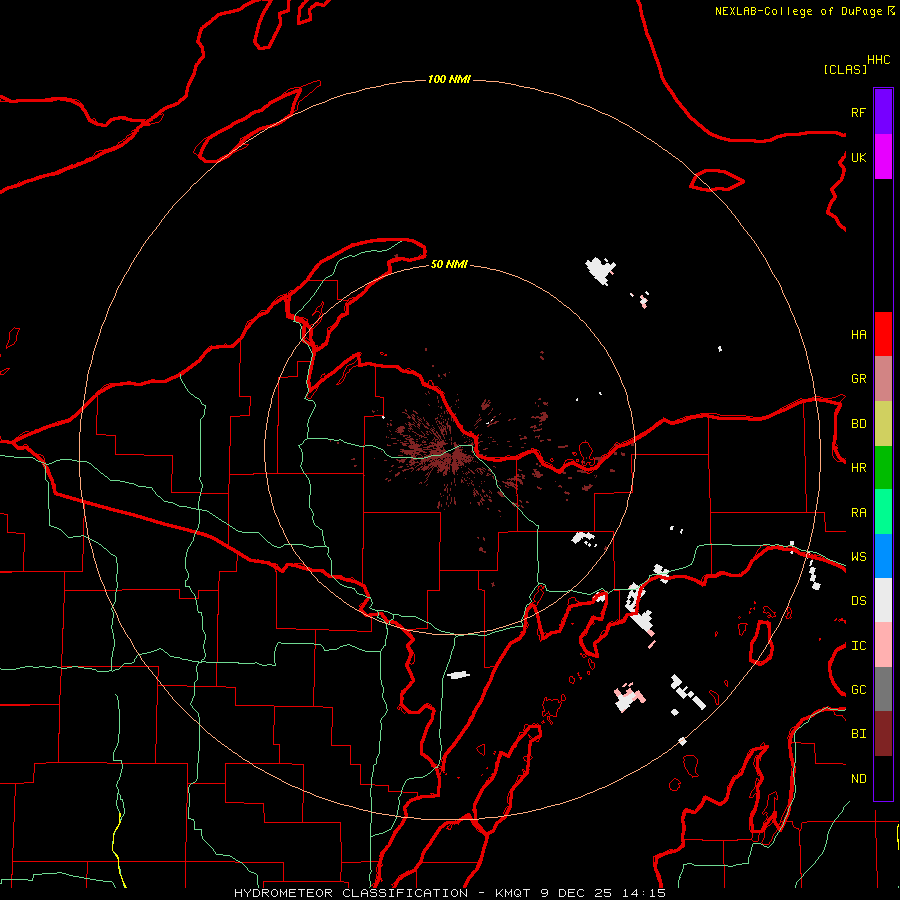Click the Hydrometeor Classification KMQT title caption
The height and width of the screenshot is (900, 900).
pyautogui.click(x=449, y=893)
